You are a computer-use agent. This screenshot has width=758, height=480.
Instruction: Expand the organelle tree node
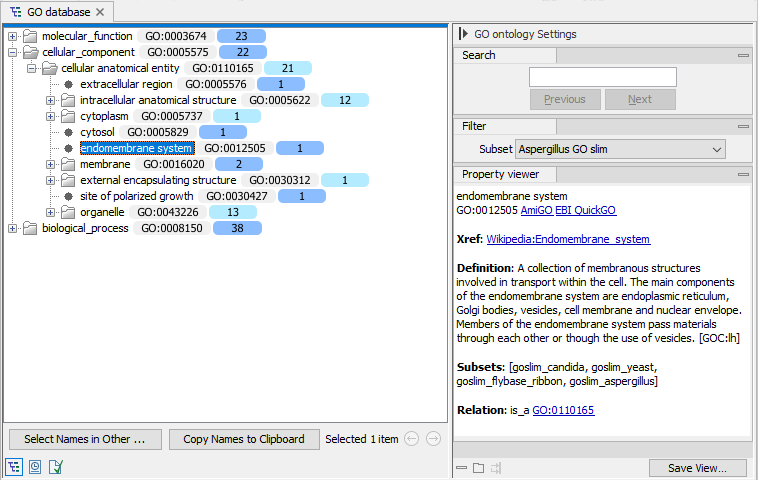coord(51,212)
